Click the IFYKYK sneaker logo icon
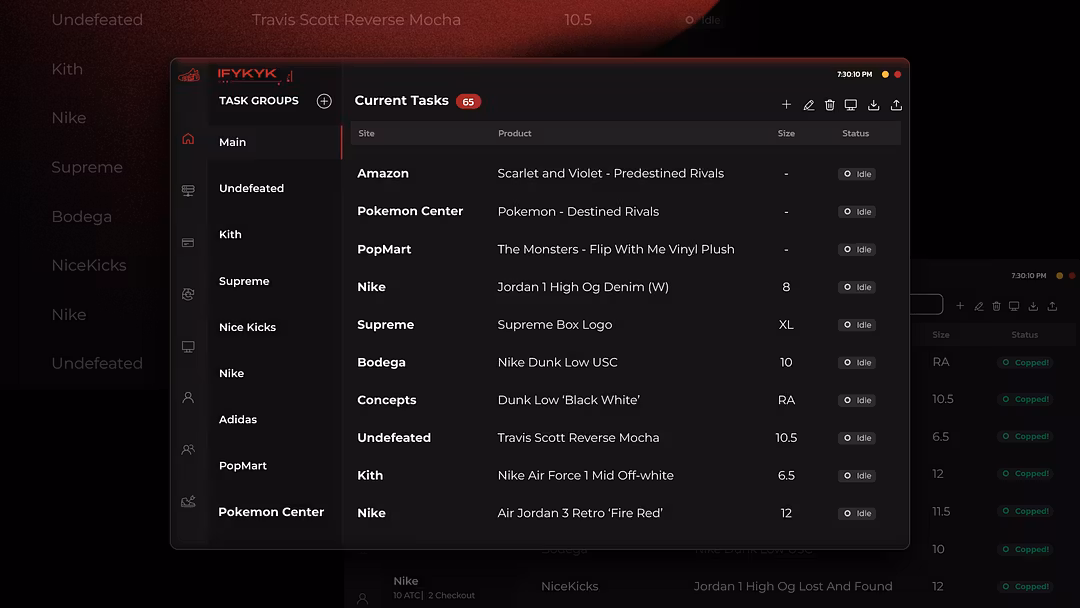Viewport: 1080px width, 608px height. pos(189,75)
